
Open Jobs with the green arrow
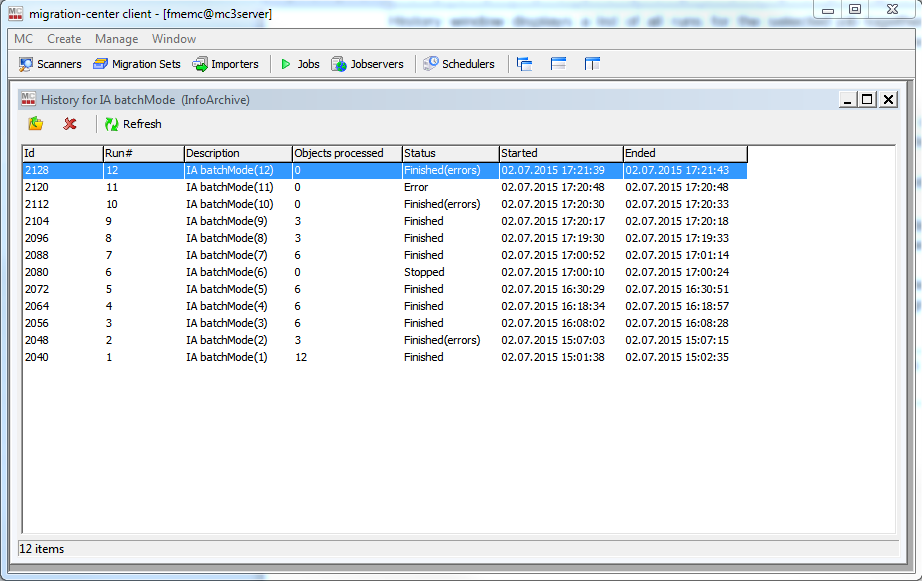point(299,64)
